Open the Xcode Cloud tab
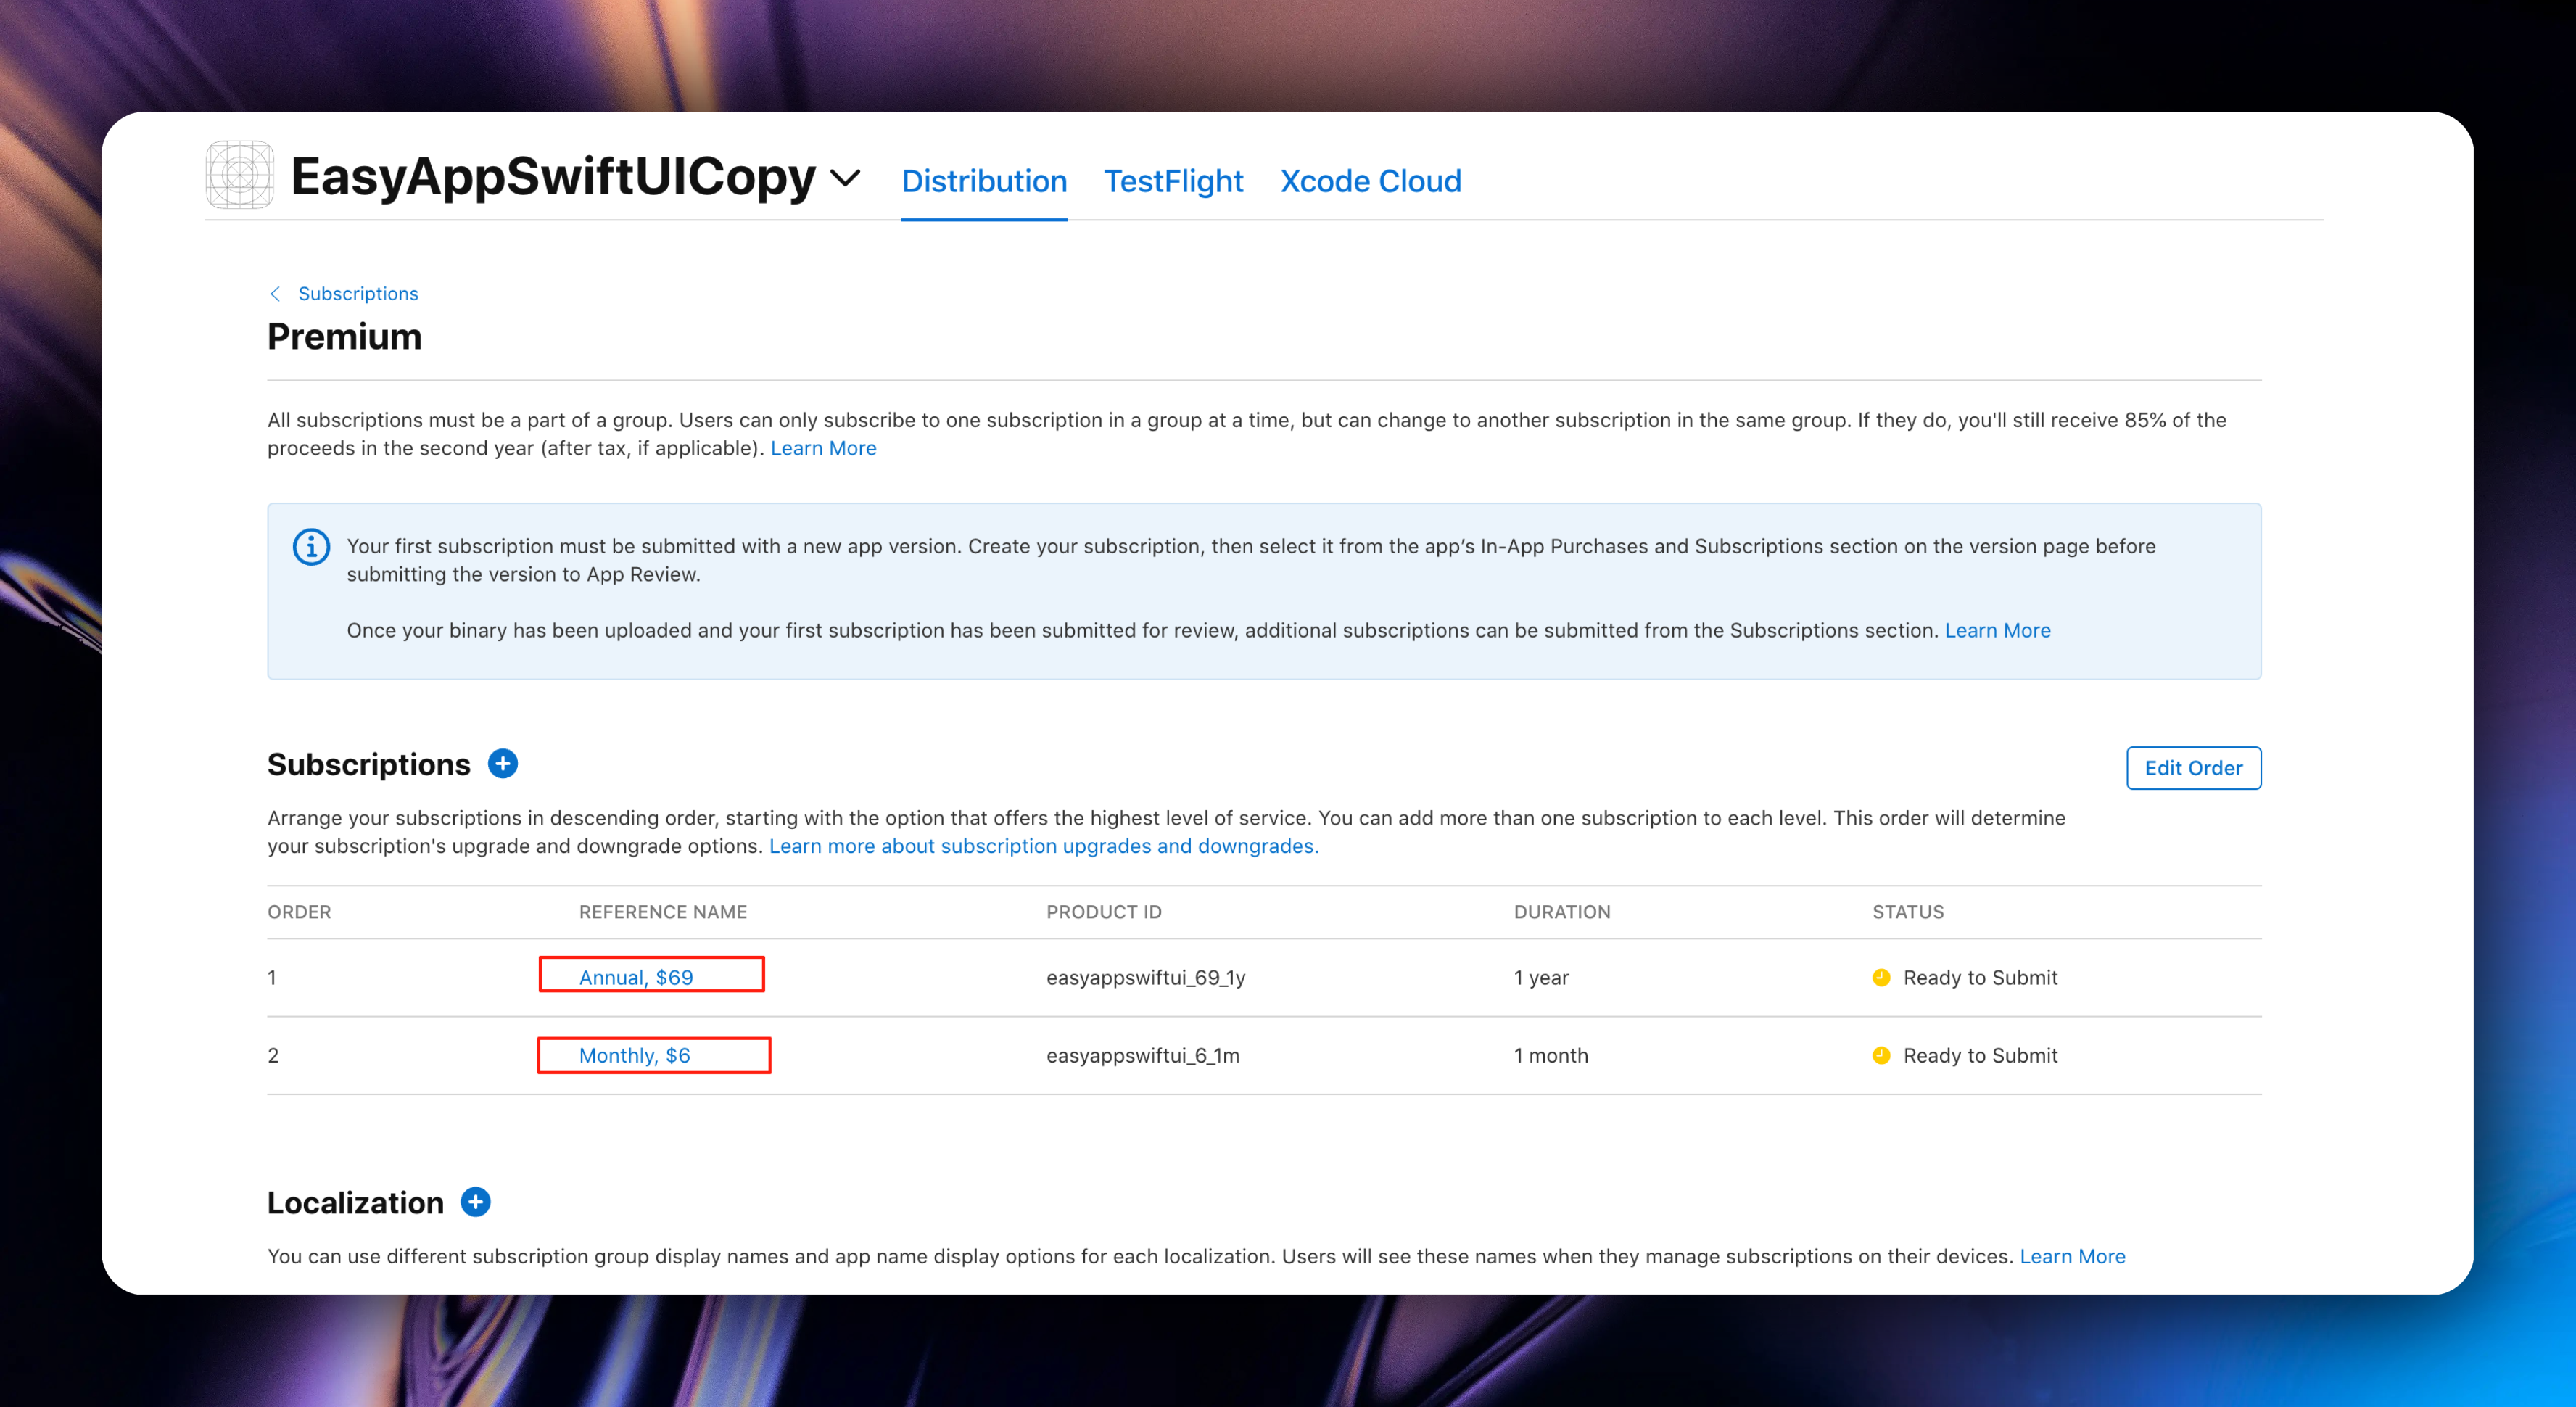 click(1370, 181)
